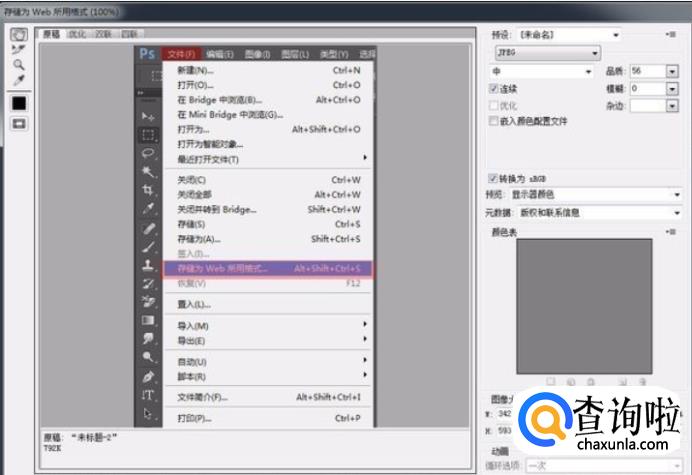Click the image height field showing 593
The image size is (692, 475).
[x=504, y=430]
